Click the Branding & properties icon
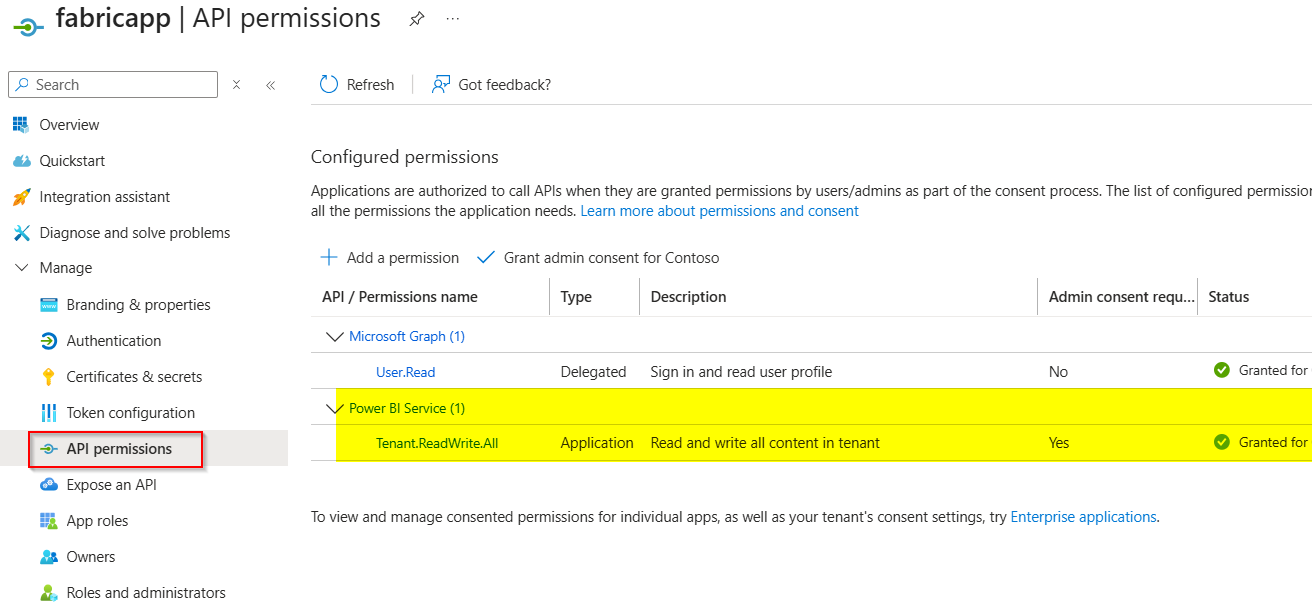1312x614 pixels. coord(48,305)
